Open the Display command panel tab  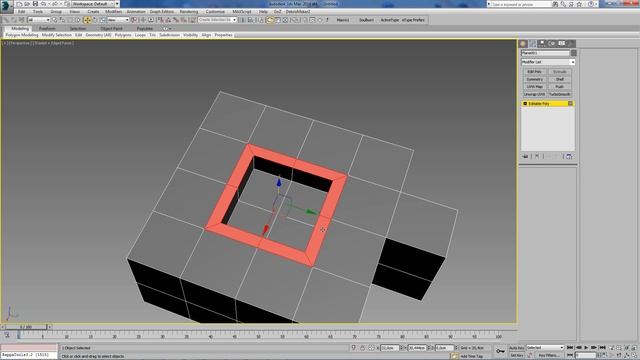pyautogui.click(x=562, y=43)
